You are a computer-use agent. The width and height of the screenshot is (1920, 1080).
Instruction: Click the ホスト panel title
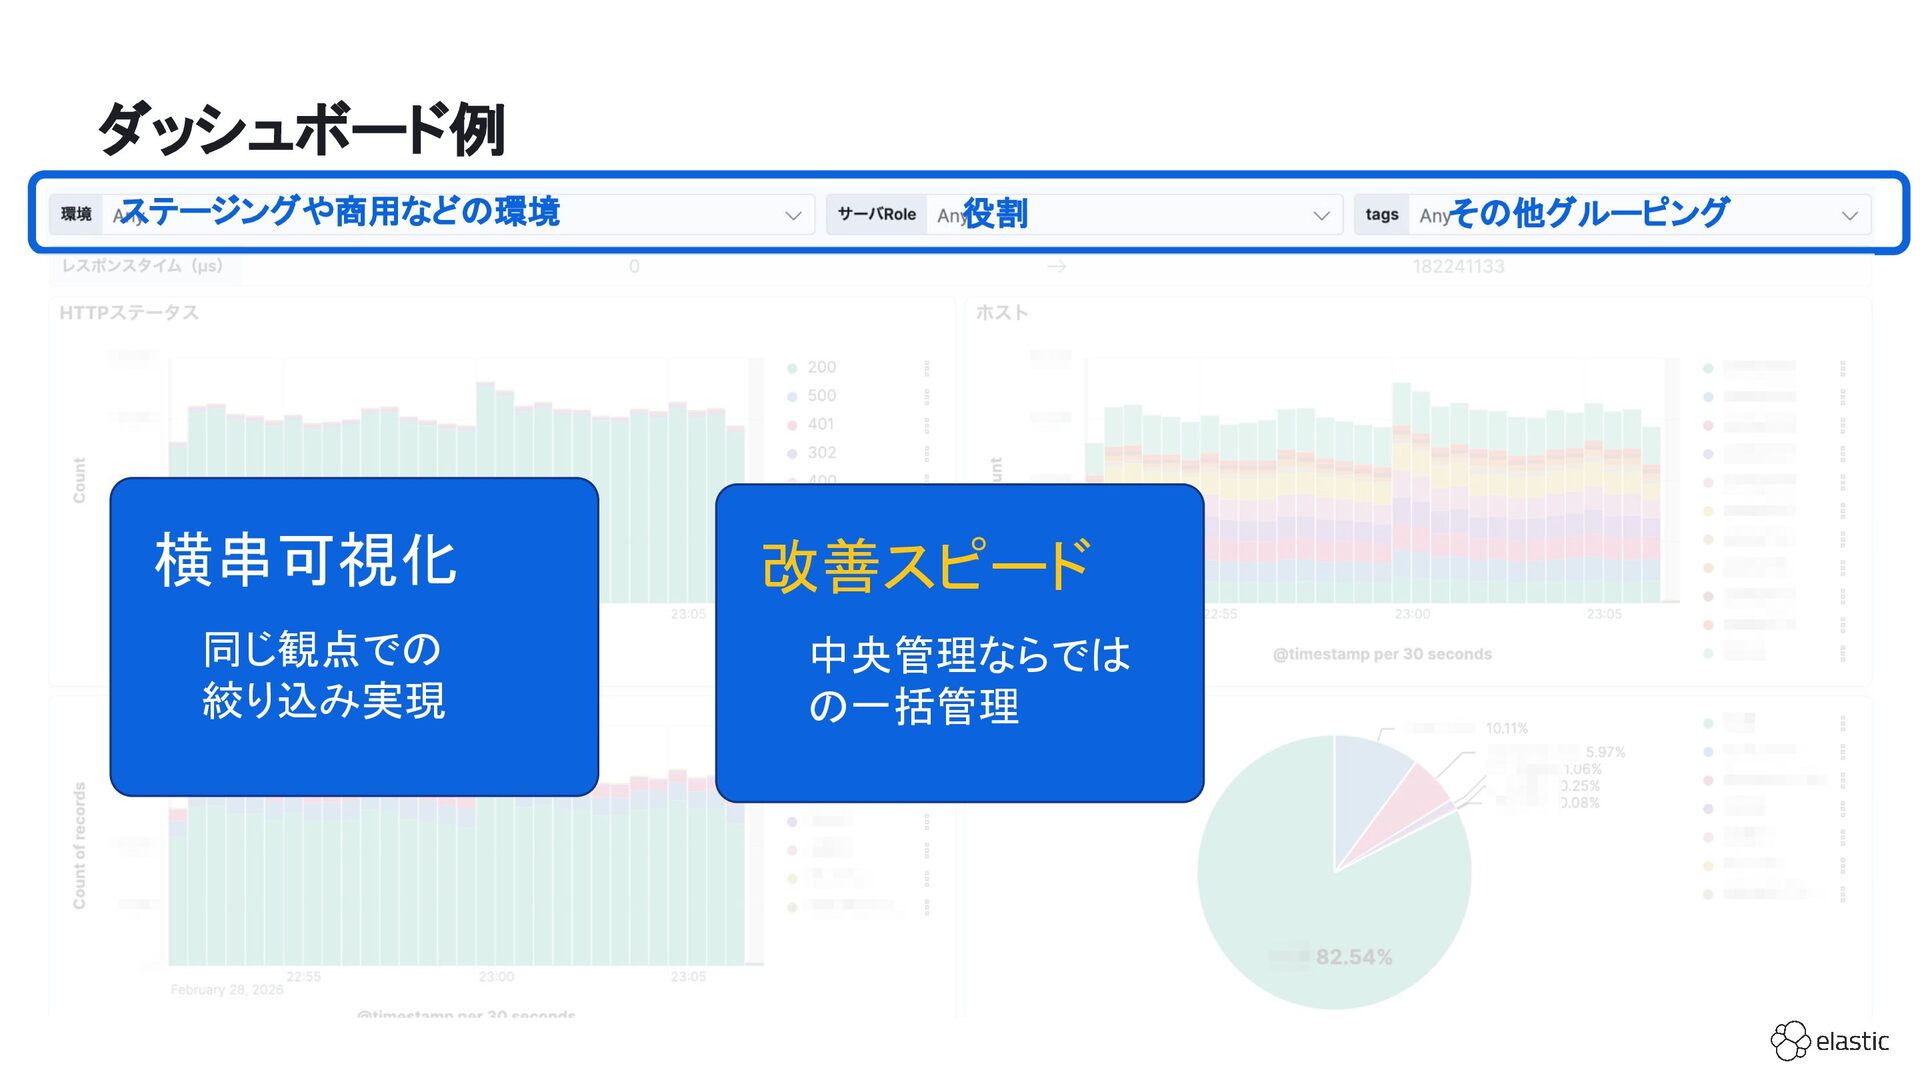[1002, 313]
